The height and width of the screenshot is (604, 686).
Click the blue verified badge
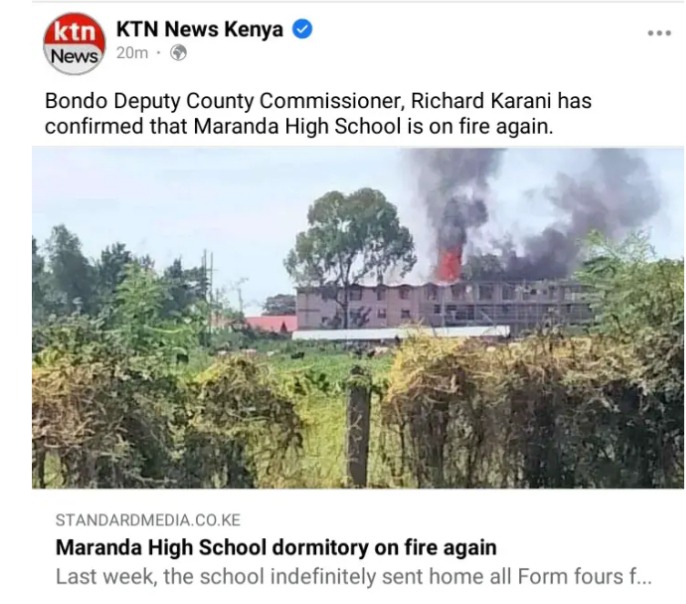coord(302,29)
